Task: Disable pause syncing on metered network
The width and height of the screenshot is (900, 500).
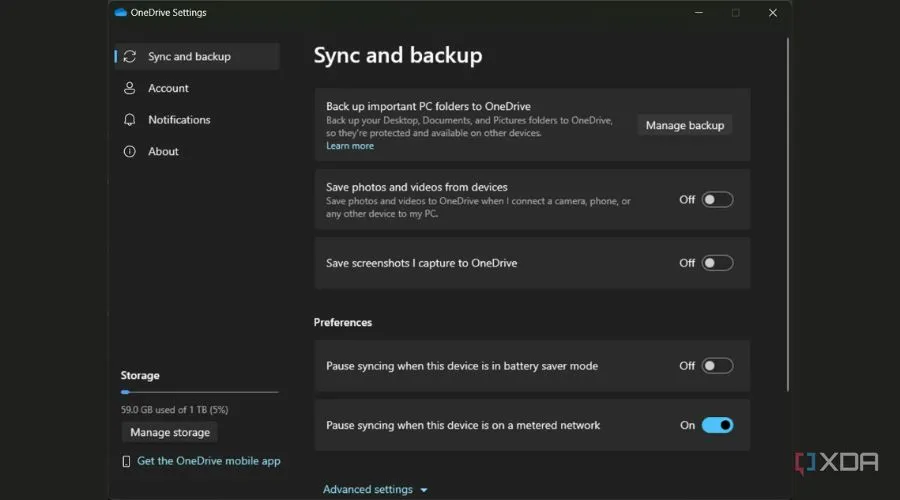Action: pyautogui.click(x=717, y=425)
